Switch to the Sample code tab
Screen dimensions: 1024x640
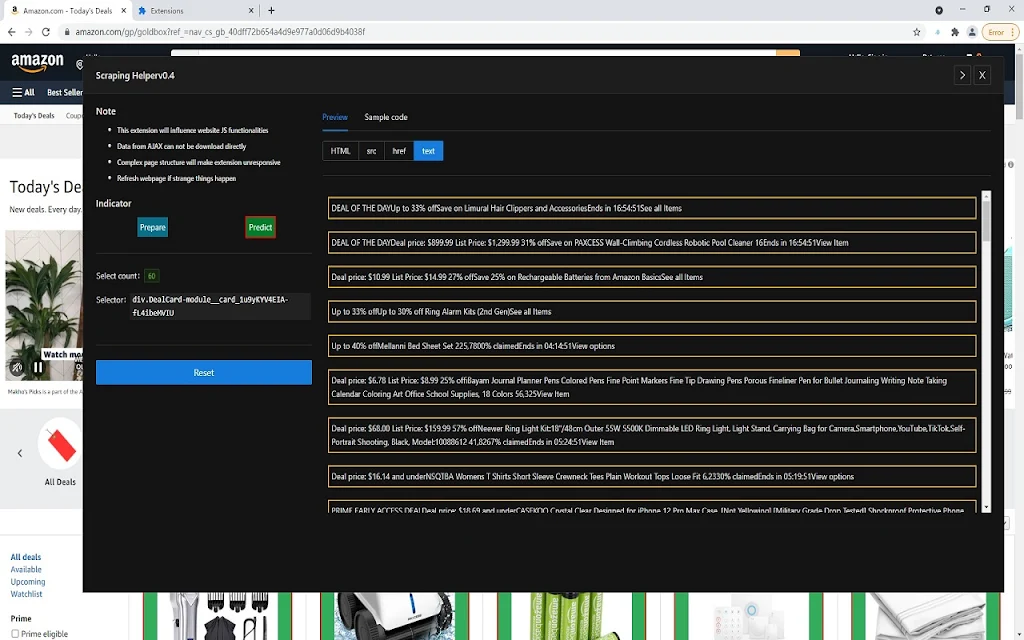(385, 117)
